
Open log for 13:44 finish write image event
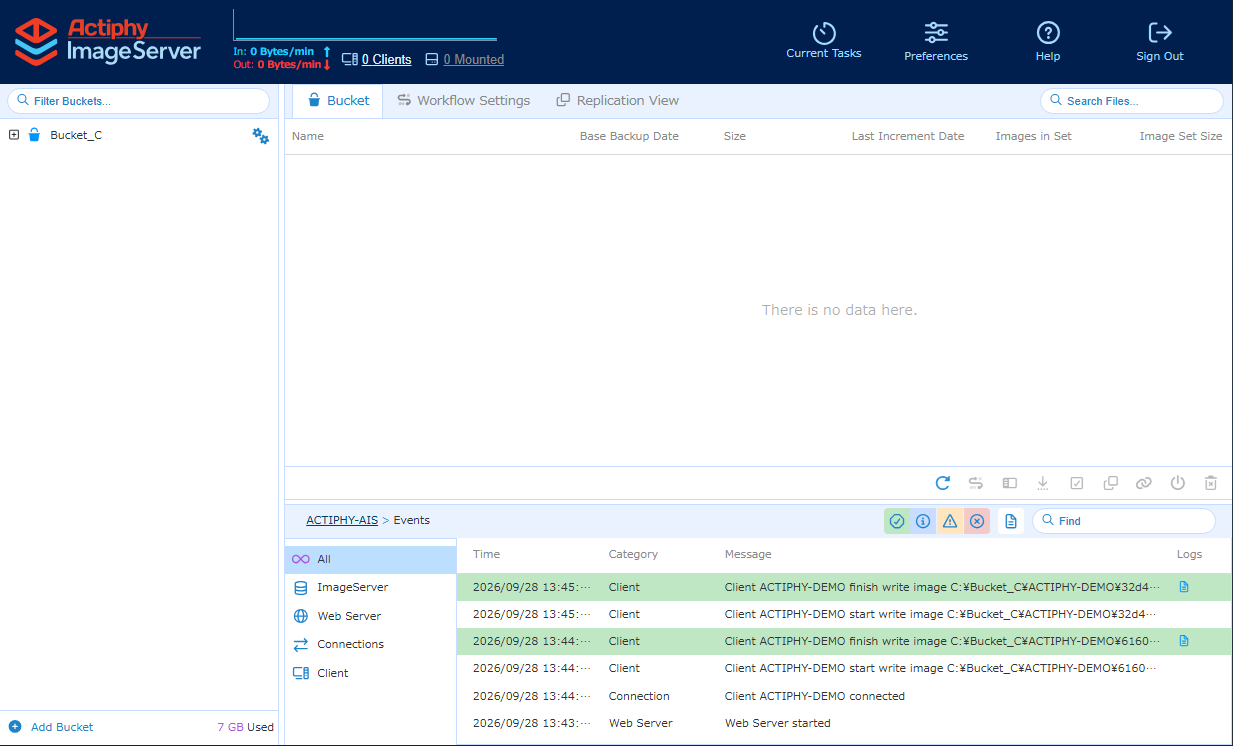point(1184,641)
